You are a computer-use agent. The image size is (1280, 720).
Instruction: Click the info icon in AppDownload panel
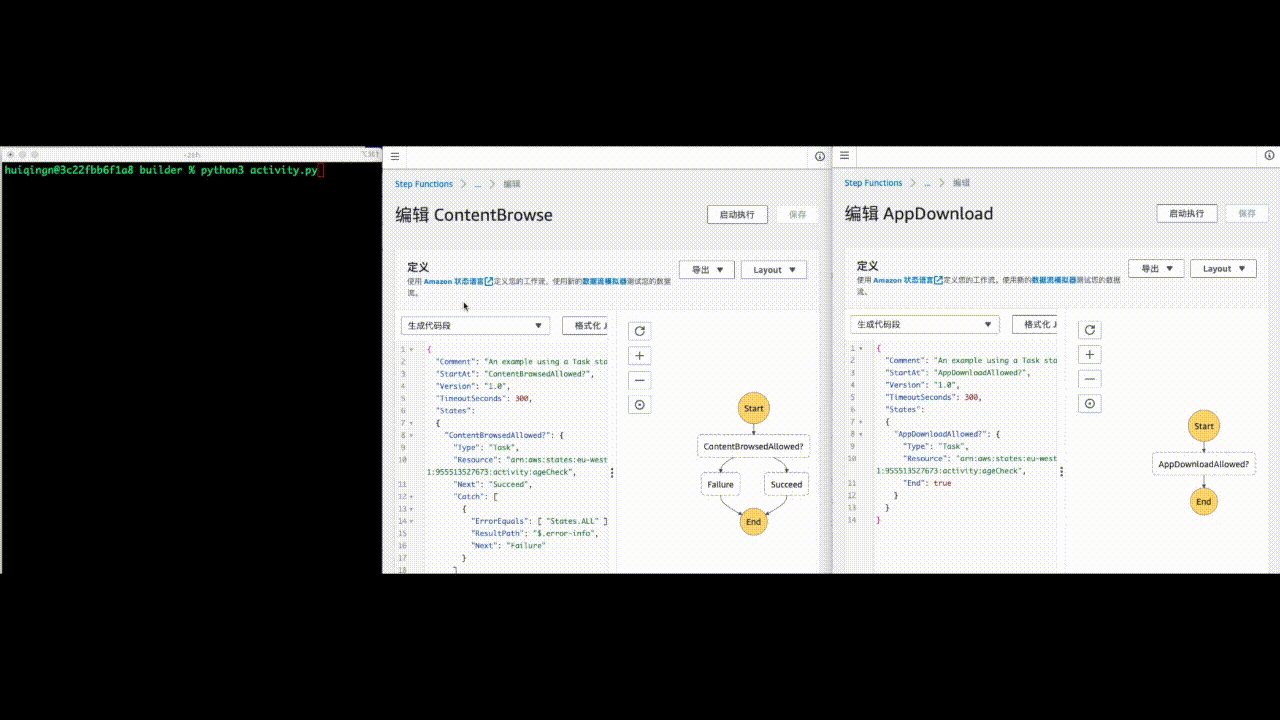(1269, 156)
